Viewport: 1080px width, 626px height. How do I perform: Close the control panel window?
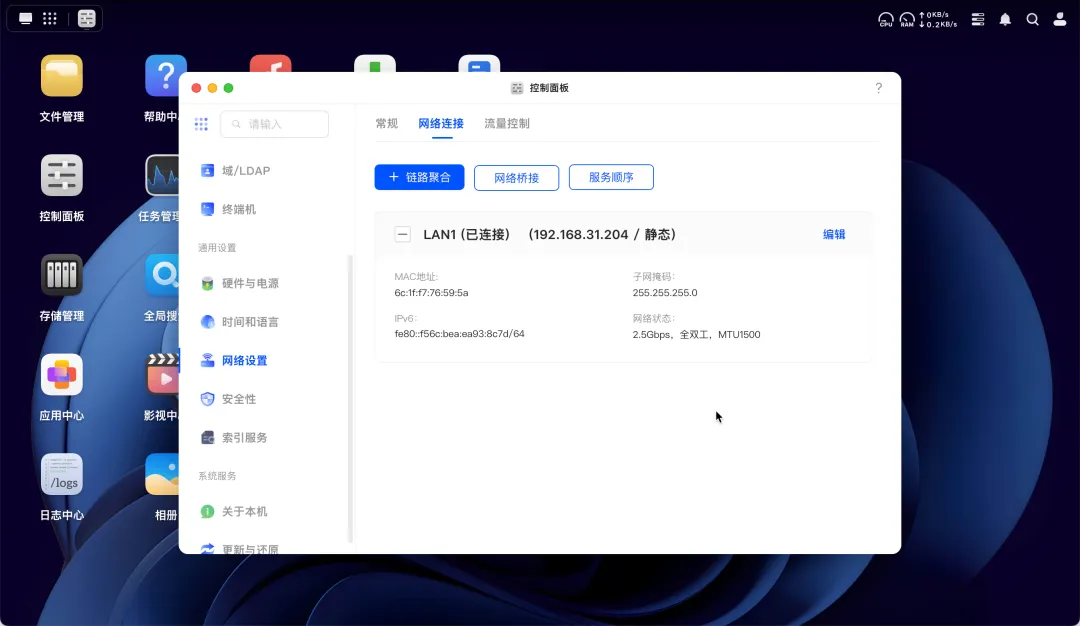pos(196,88)
